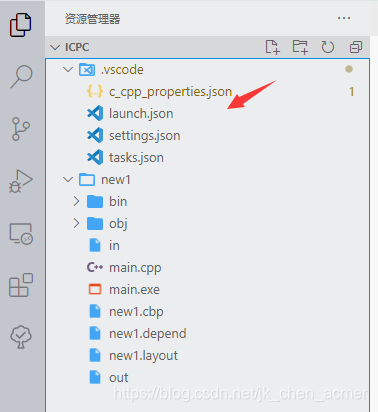Open the Explorer more actions ellipsis
The height and width of the screenshot is (412, 378).
(344, 18)
